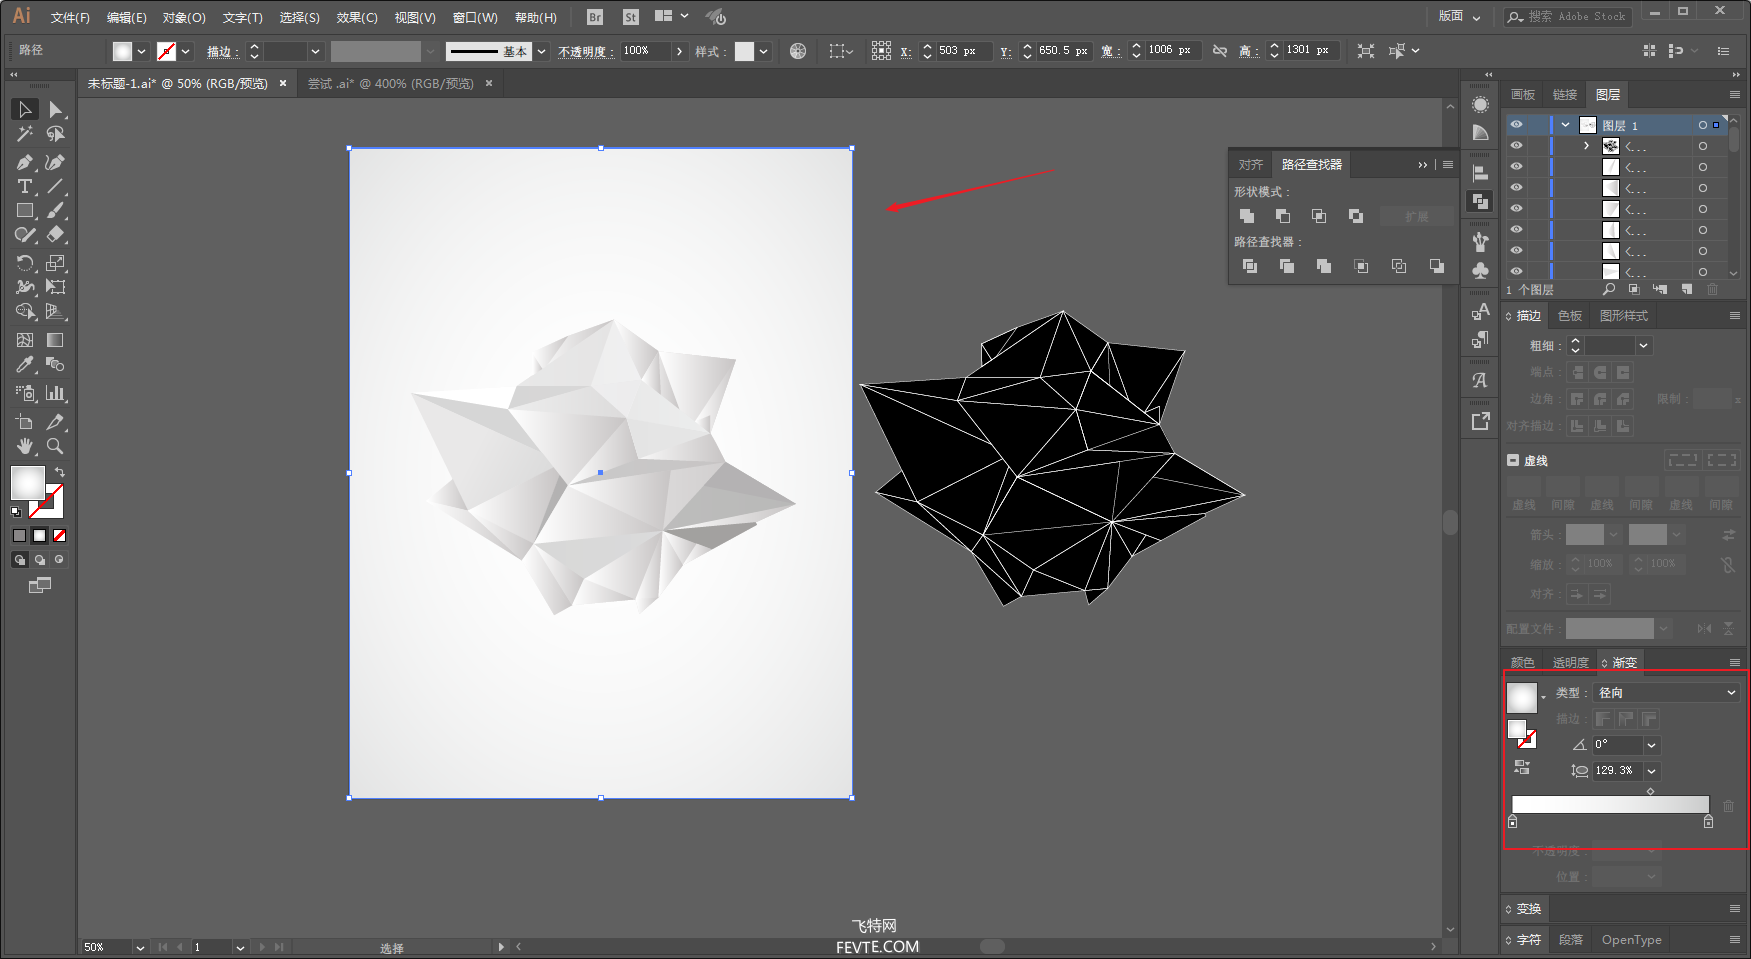The width and height of the screenshot is (1751, 959).
Task: Set toolbox to no fill/stroke (None)
Action: click(60, 536)
